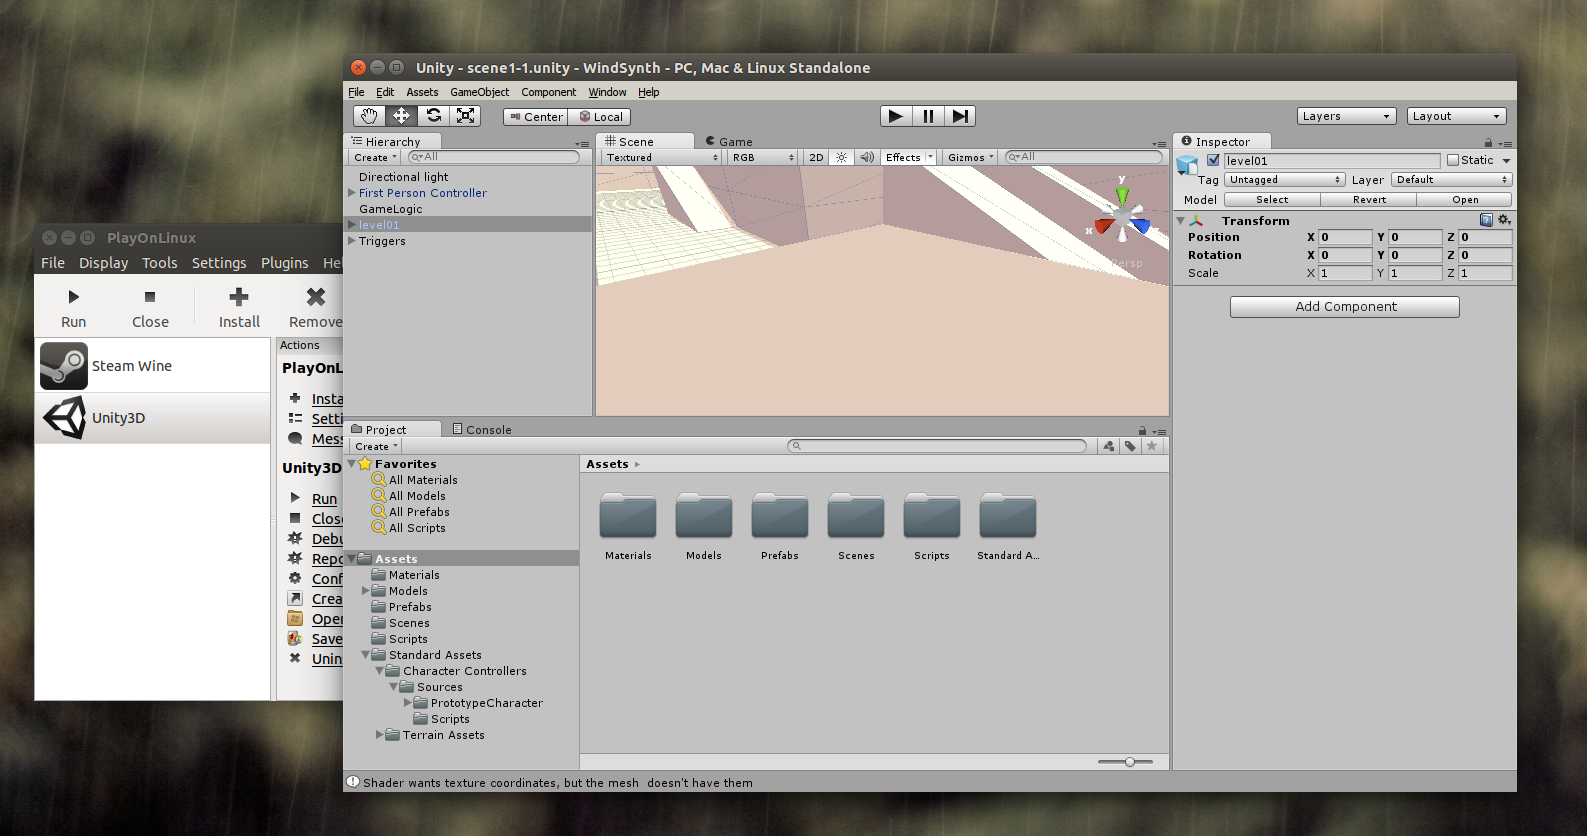1587x836 pixels.
Task: Click the Play button
Action: click(x=896, y=116)
